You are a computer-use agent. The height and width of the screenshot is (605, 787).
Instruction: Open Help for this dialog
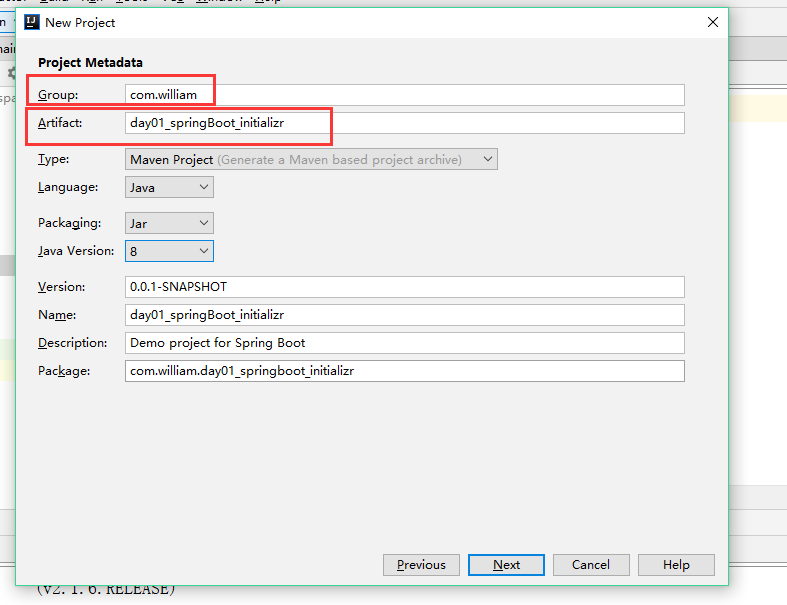coord(676,565)
